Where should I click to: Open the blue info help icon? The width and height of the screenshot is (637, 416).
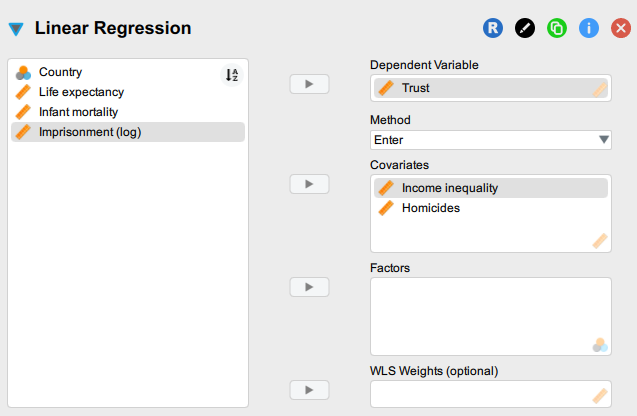pos(589,28)
